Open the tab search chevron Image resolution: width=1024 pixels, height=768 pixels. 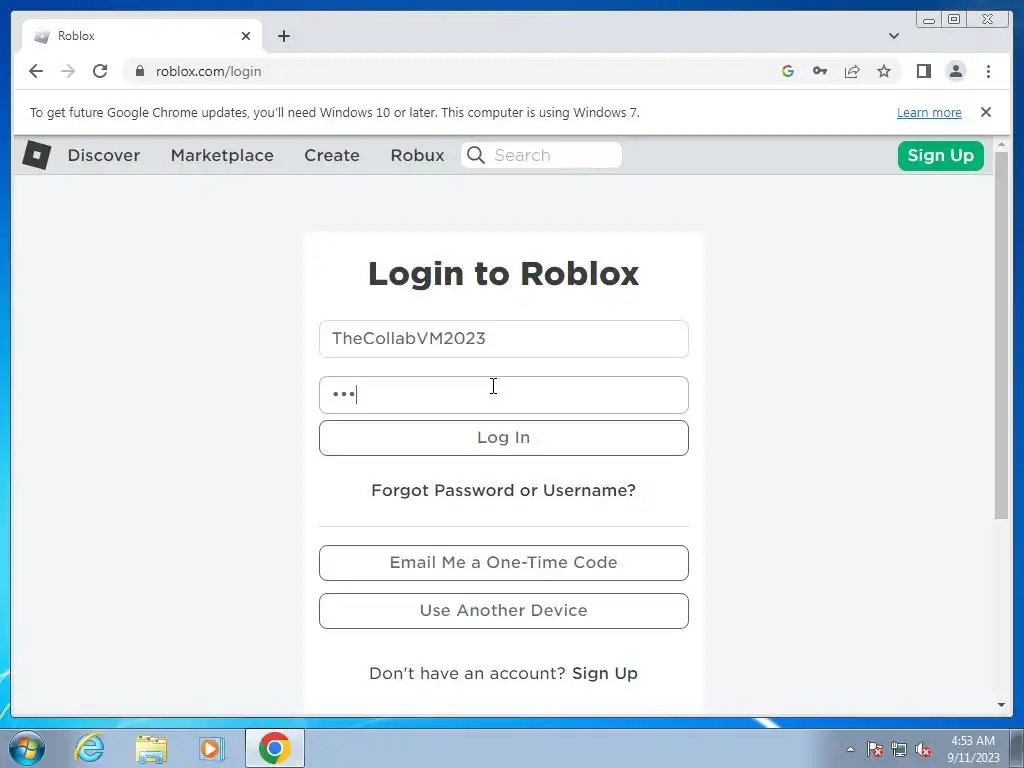894,36
